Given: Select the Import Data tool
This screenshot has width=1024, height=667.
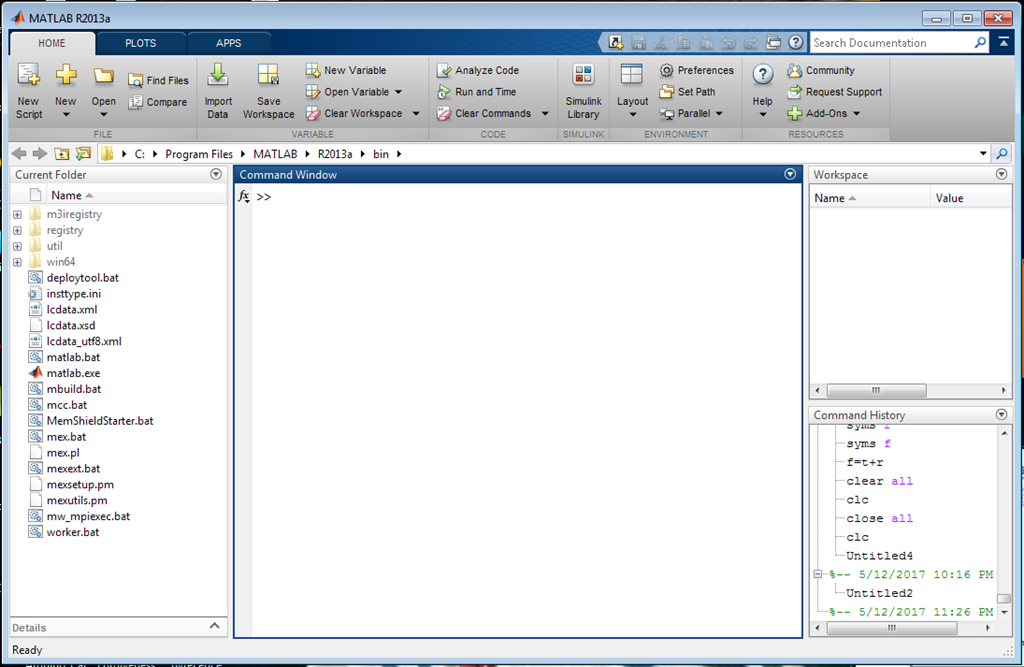Looking at the screenshot, I should pos(218,90).
